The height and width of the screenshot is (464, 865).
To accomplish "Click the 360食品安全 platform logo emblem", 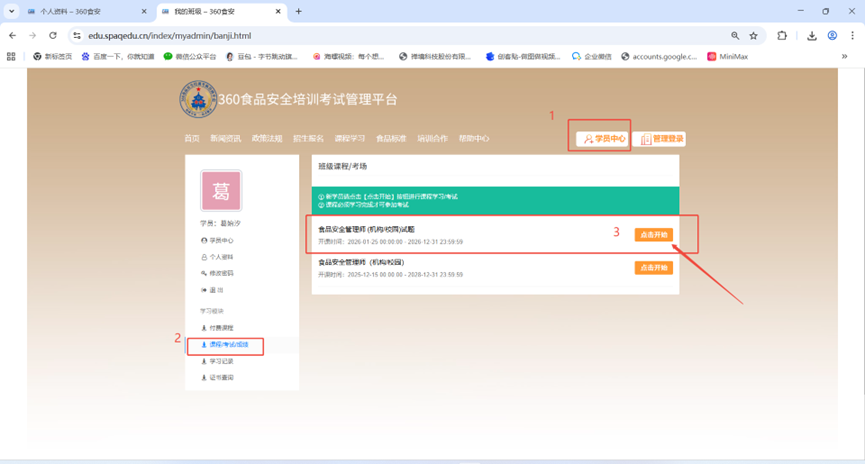I will (198, 100).
